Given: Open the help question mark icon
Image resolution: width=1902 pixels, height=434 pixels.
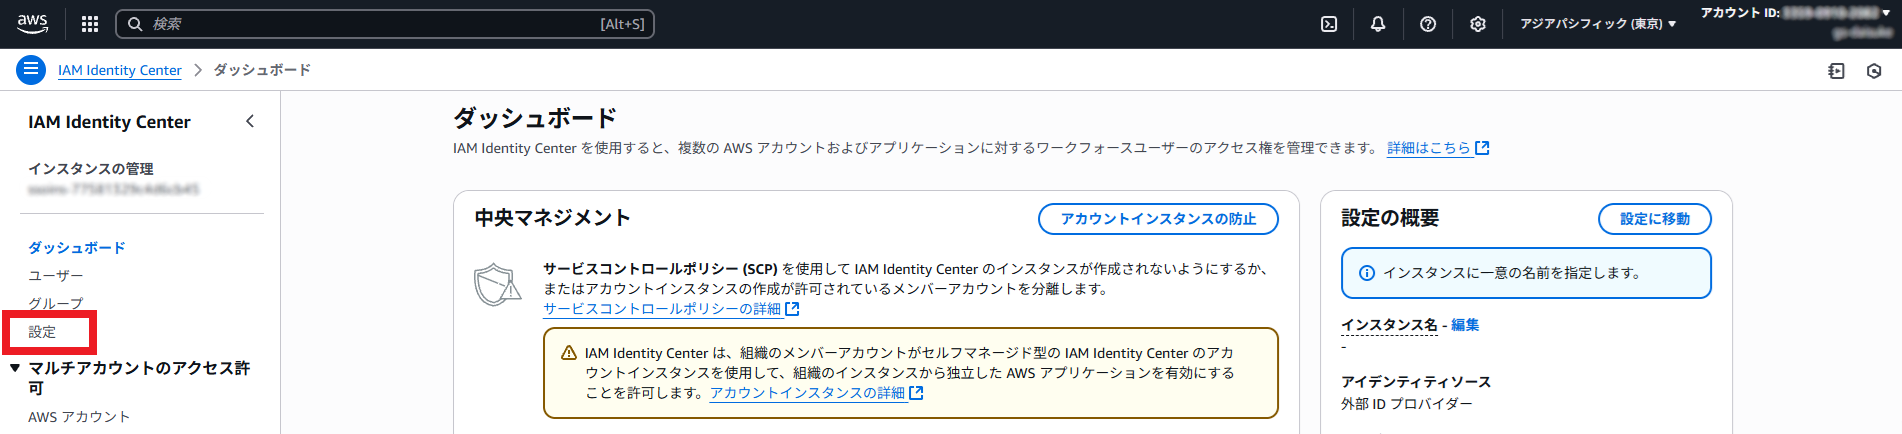Looking at the screenshot, I should click(1428, 24).
